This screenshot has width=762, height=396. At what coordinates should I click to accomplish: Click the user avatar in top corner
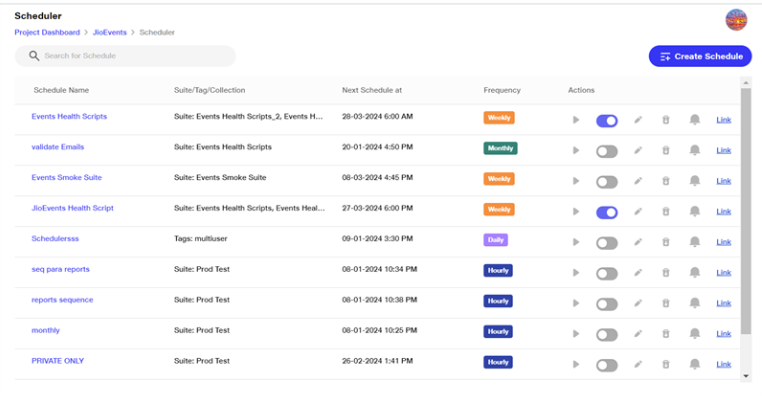tap(736, 20)
